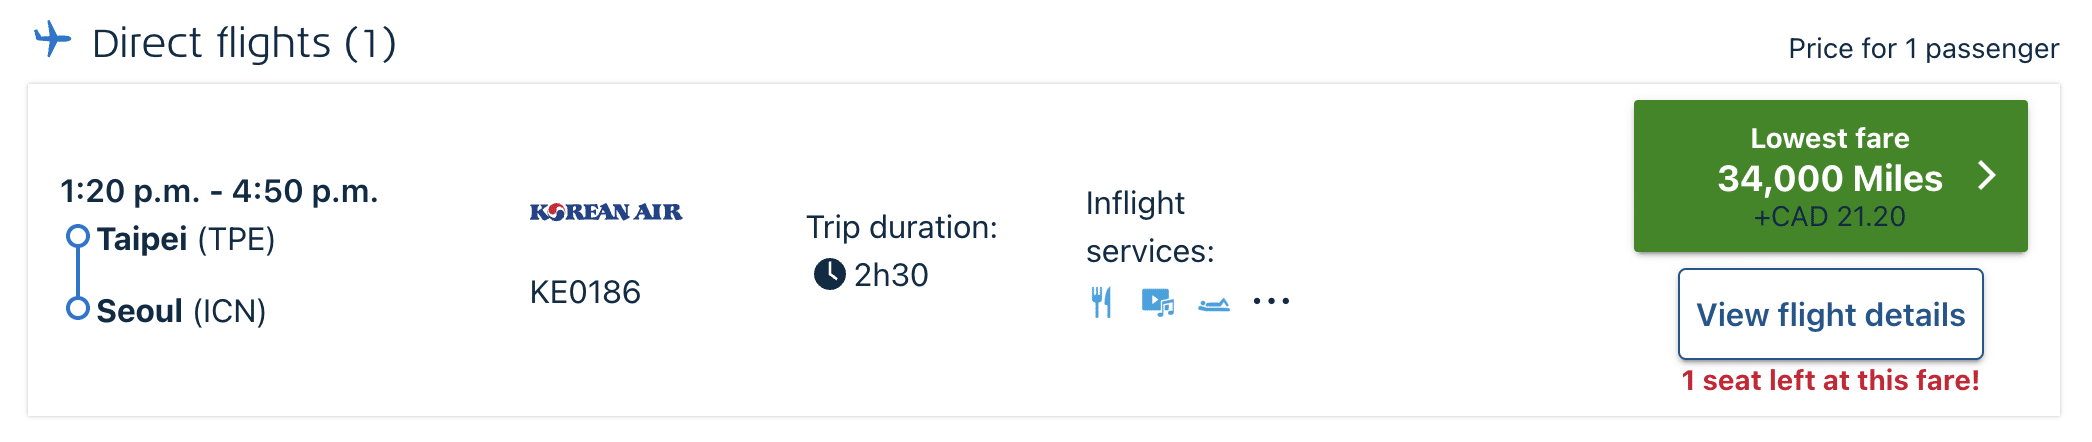Click the Korean Air logo

click(606, 212)
